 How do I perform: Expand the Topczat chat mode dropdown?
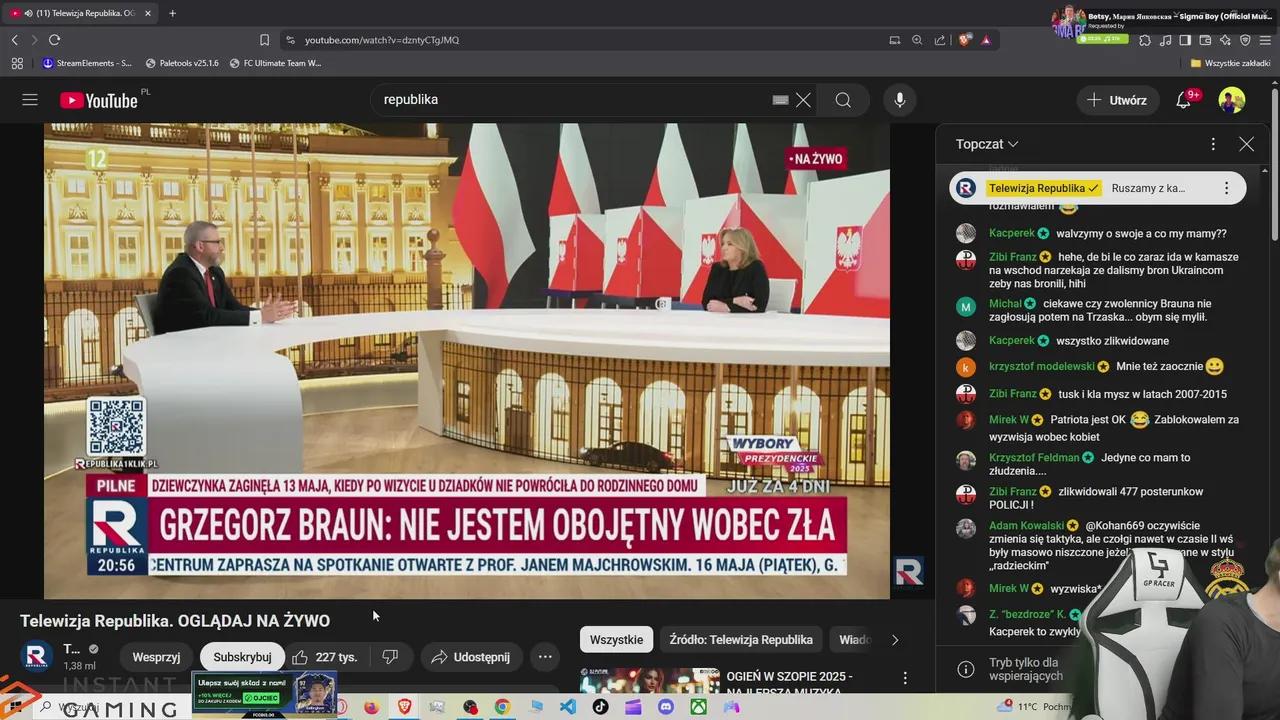pos(987,144)
